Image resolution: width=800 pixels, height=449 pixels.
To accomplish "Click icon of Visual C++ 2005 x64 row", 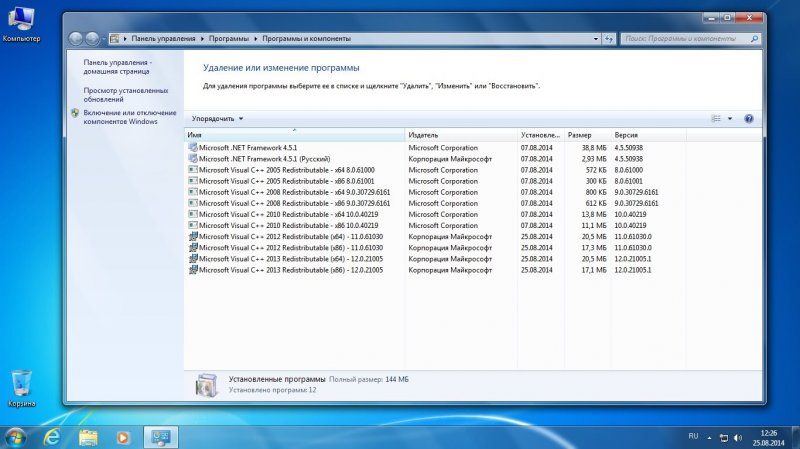I will [x=193, y=169].
